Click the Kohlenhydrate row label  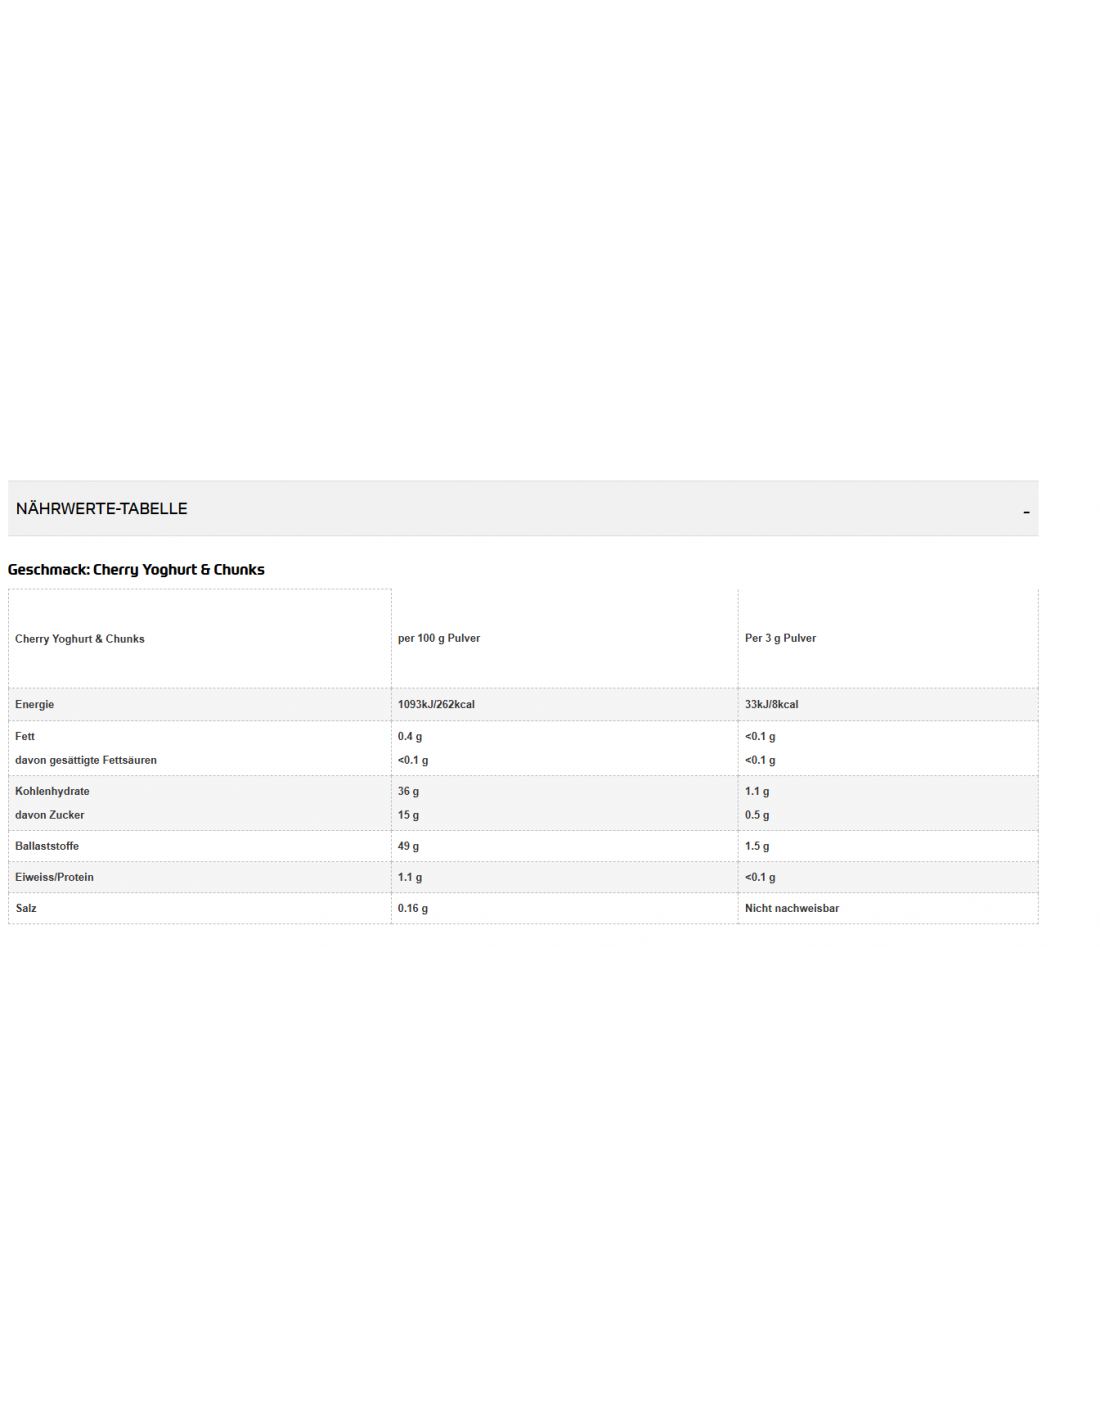coord(52,792)
